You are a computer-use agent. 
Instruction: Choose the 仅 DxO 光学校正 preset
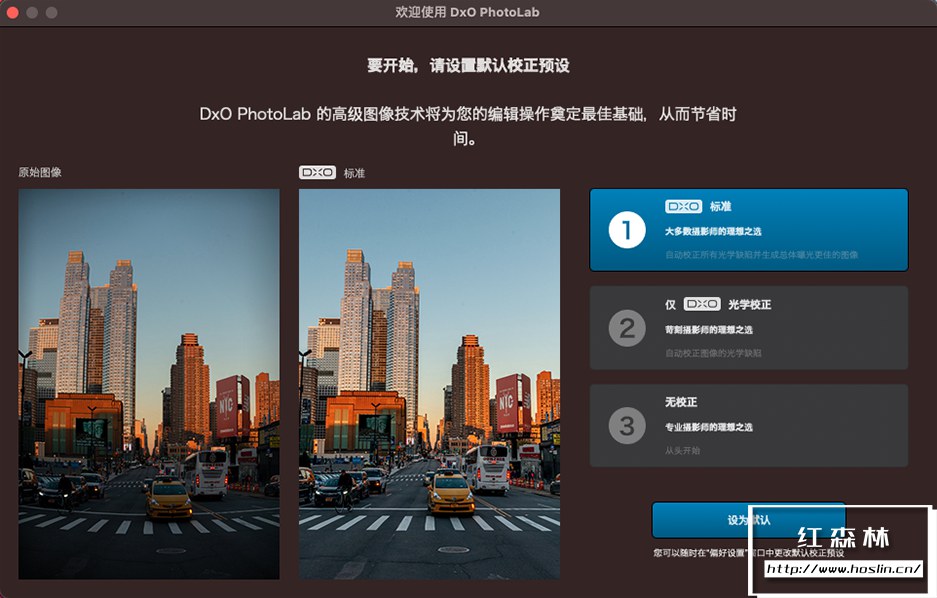pos(749,327)
